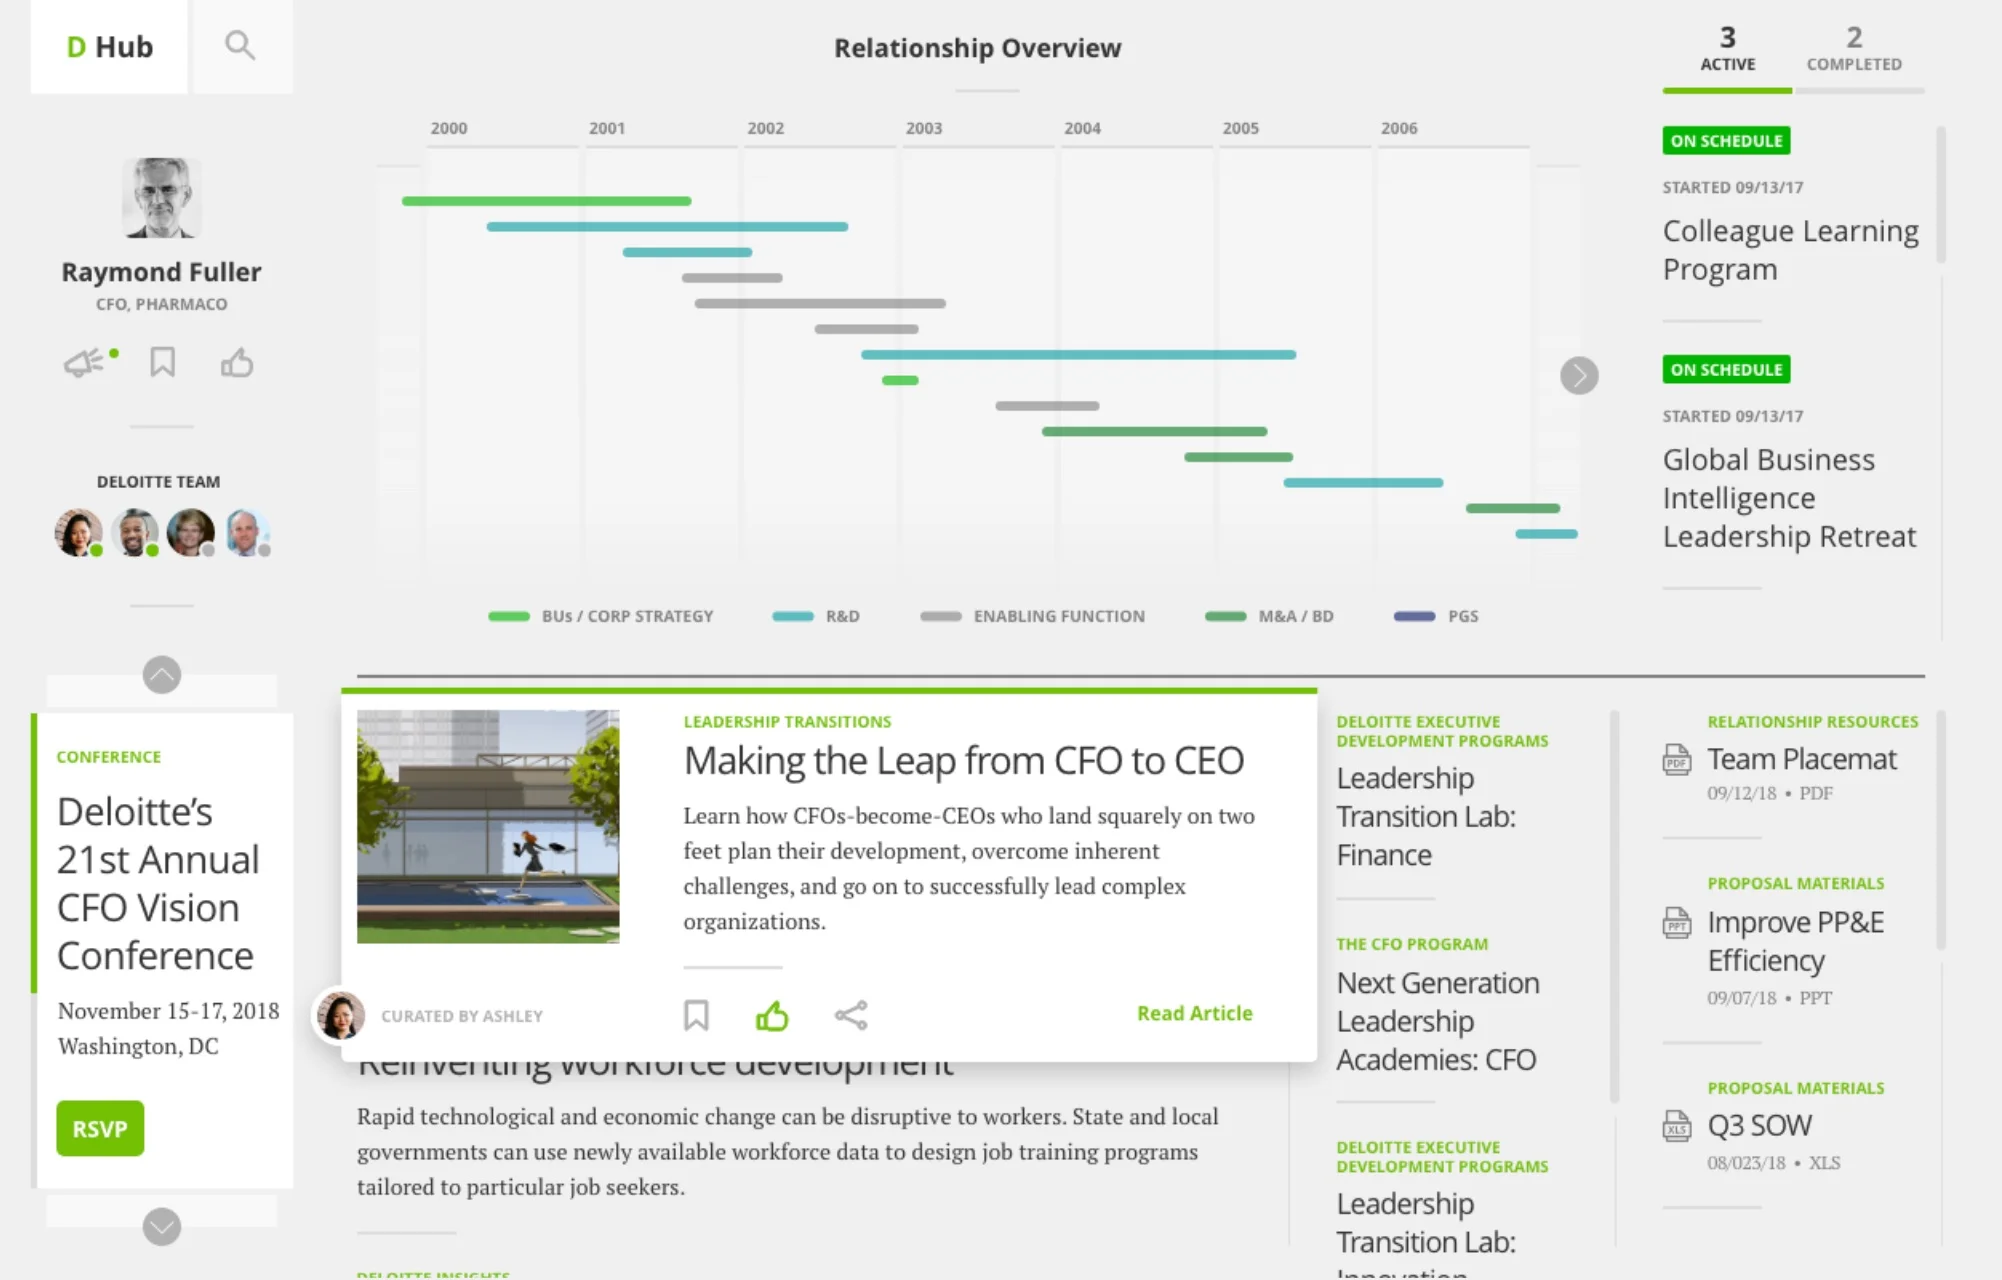This screenshot has height=1280, width=2002.
Task: Click thumbs-up under Raymond Fuller
Action: click(237, 362)
